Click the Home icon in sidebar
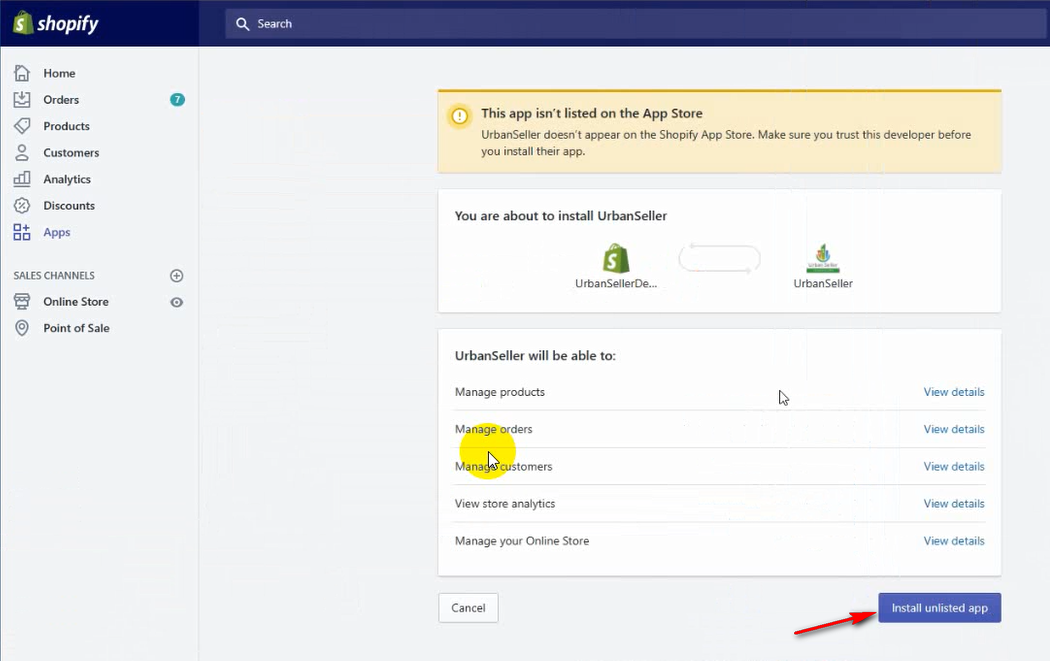This screenshot has height=661, width=1050. tap(22, 73)
